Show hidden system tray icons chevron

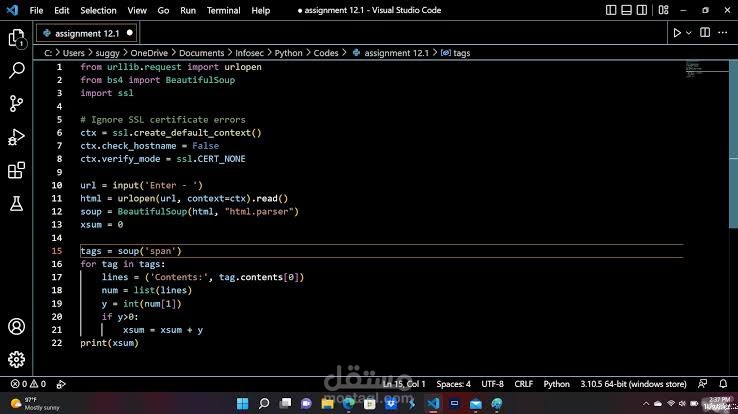point(646,403)
